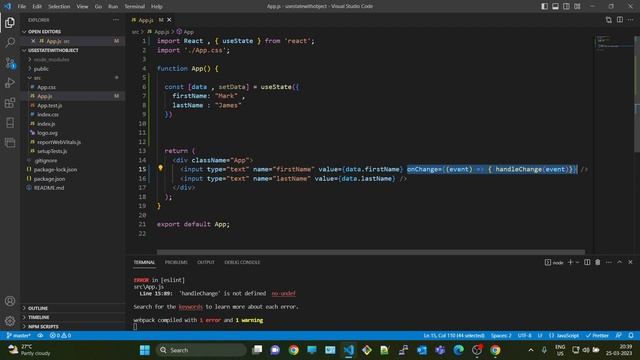Click Spaces: 2 indentation setting
Screen dimensions: 640x360
(501, 336)
